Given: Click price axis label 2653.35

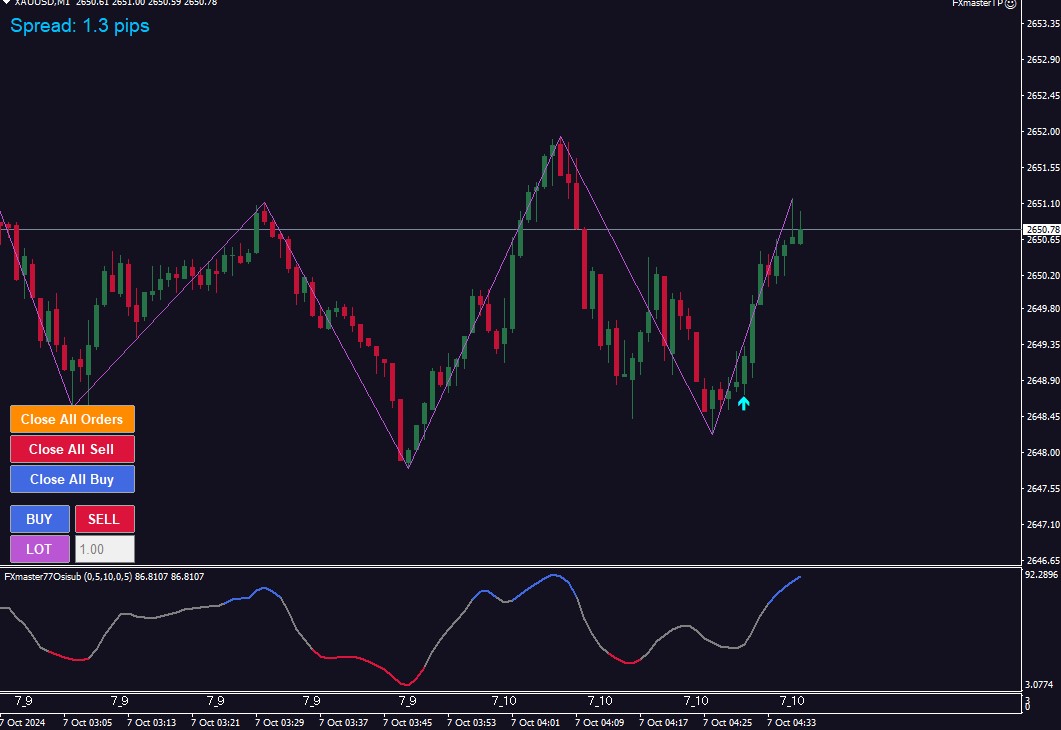Looking at the screenshot, I should (1043, 24).
